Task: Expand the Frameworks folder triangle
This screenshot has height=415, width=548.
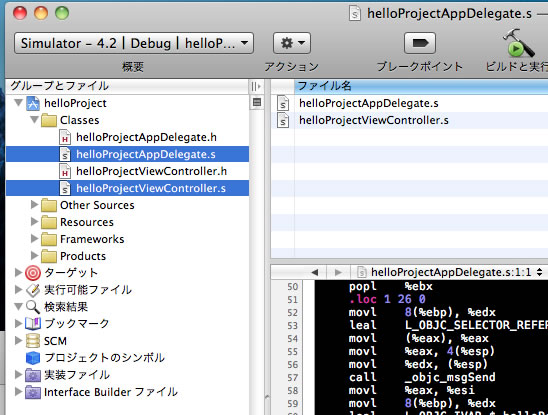Action: click(34, 238)
